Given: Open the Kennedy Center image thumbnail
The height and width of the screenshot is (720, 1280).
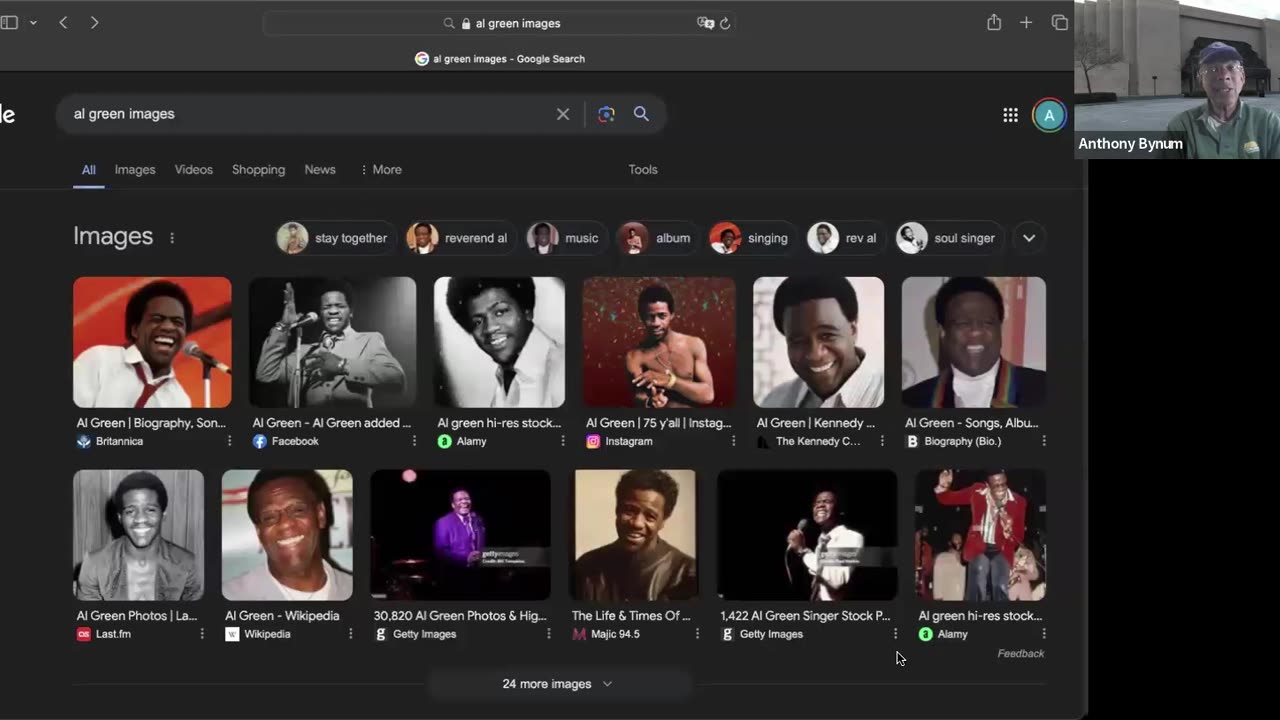Looking at the screenshot, I should pyautogui.click(x=819, y=342).
